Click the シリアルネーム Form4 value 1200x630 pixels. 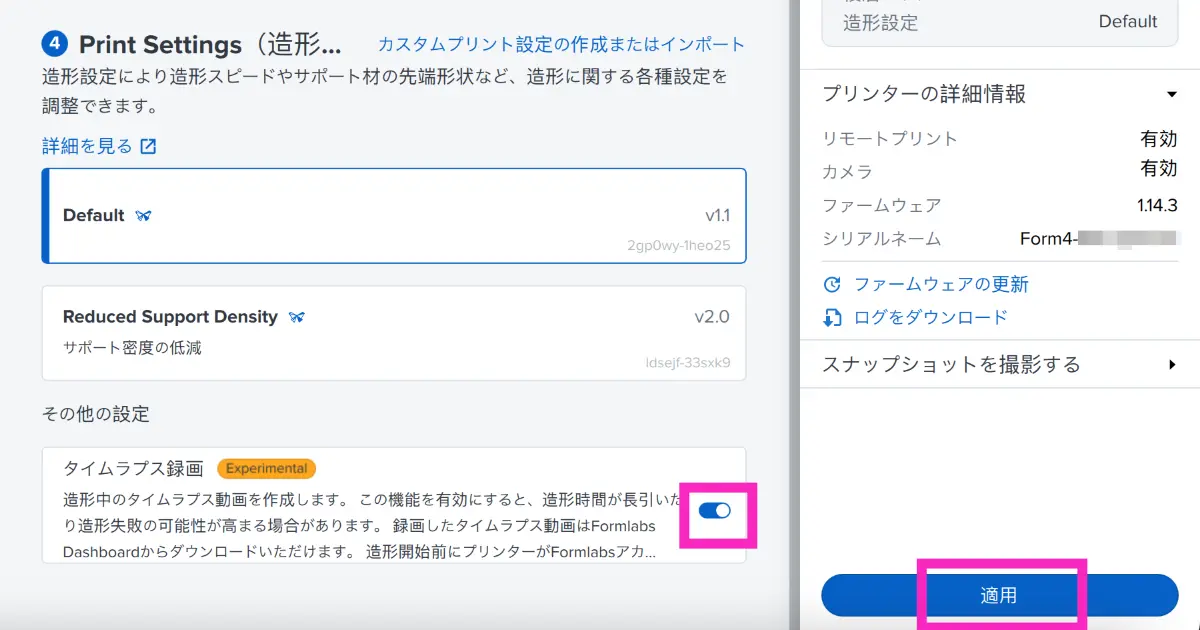[1098, 239]
